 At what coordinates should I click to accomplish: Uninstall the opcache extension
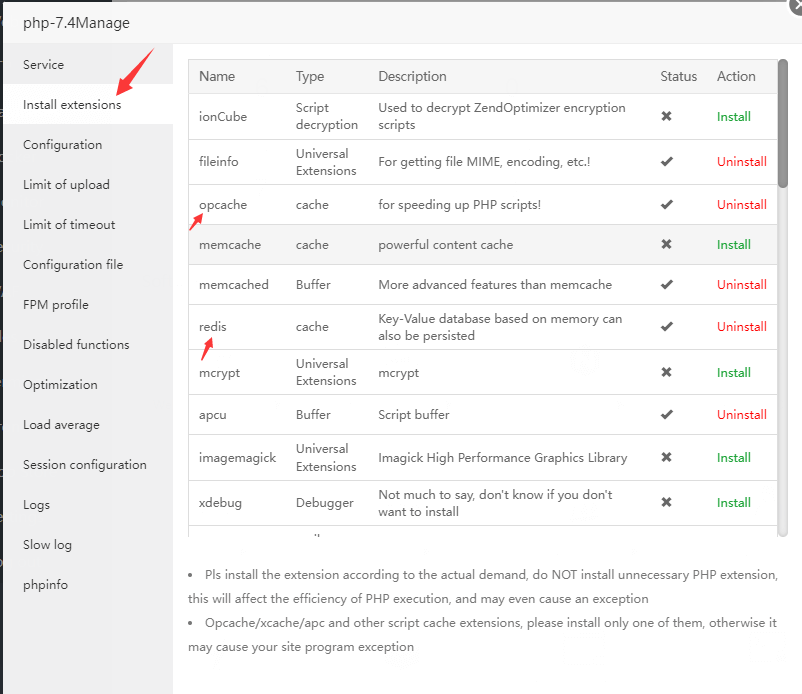pos(742,205)
